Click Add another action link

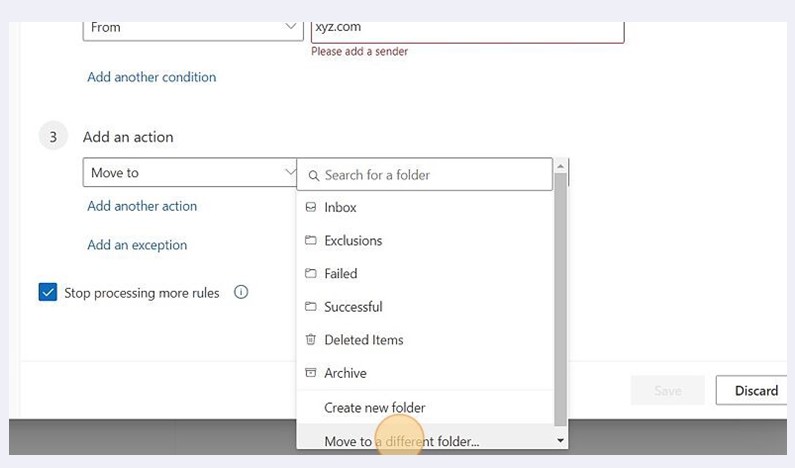click(142, 206)
